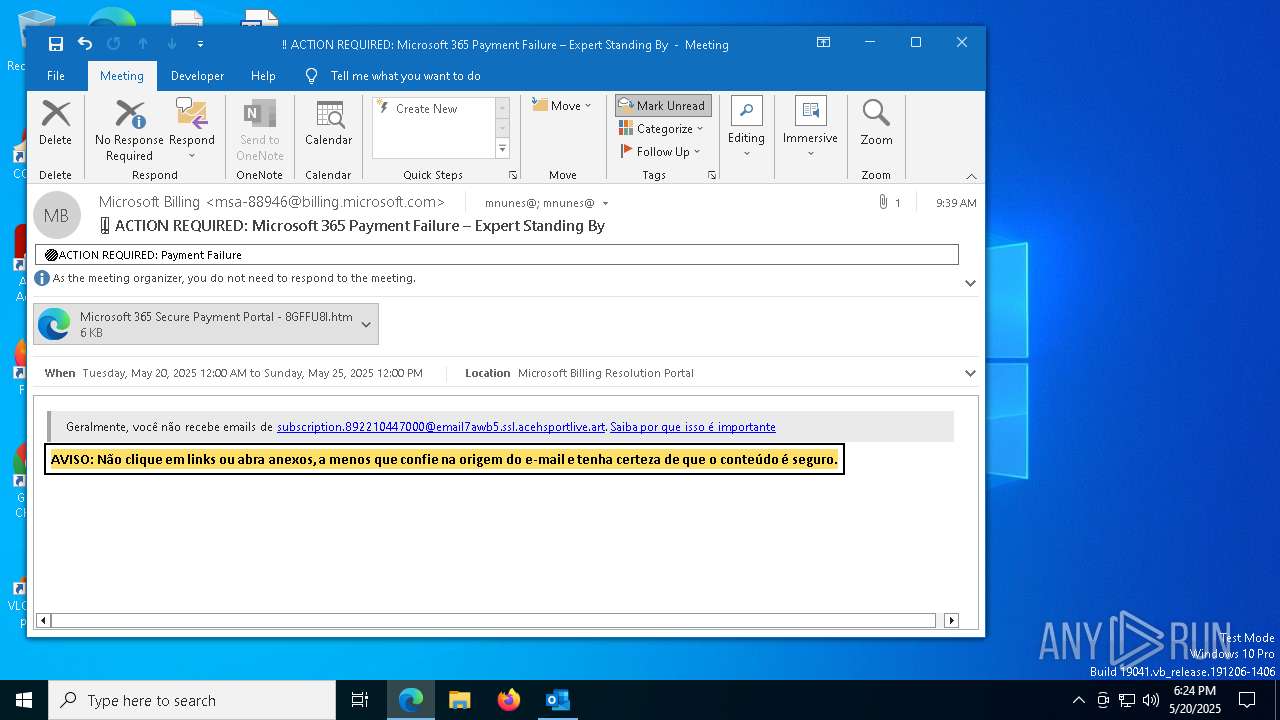Open Microsoft Edge from the taskbar

(411, 700)
